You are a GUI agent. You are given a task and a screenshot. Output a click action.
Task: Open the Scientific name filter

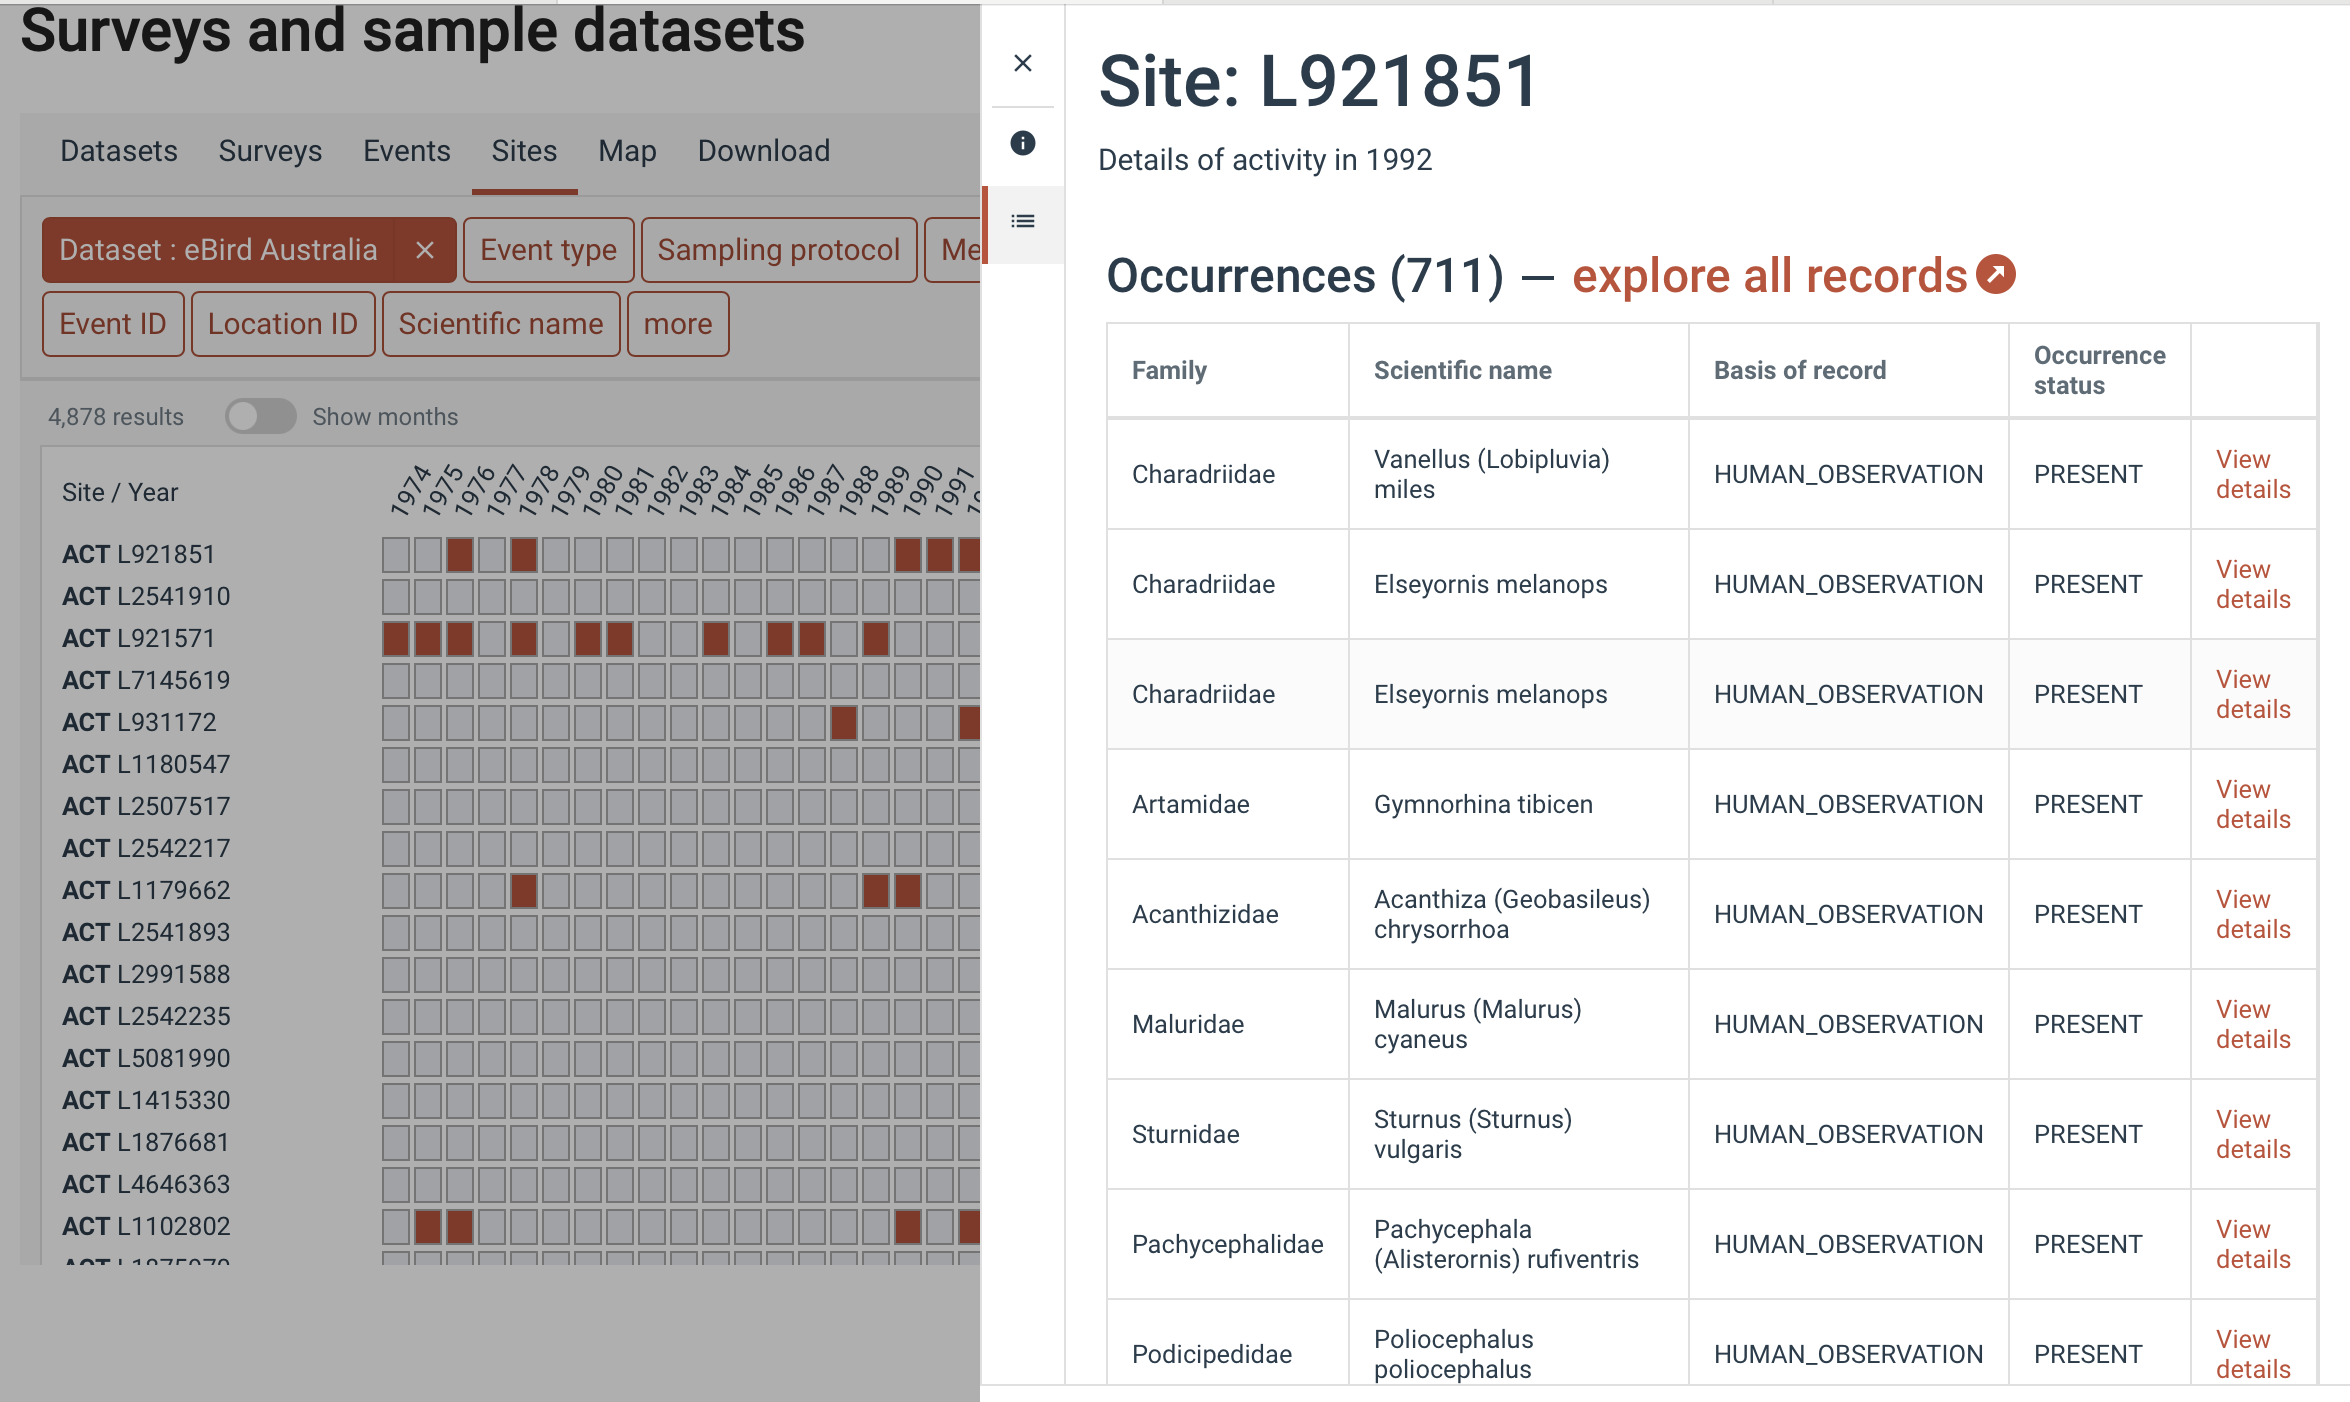point(500,324)
